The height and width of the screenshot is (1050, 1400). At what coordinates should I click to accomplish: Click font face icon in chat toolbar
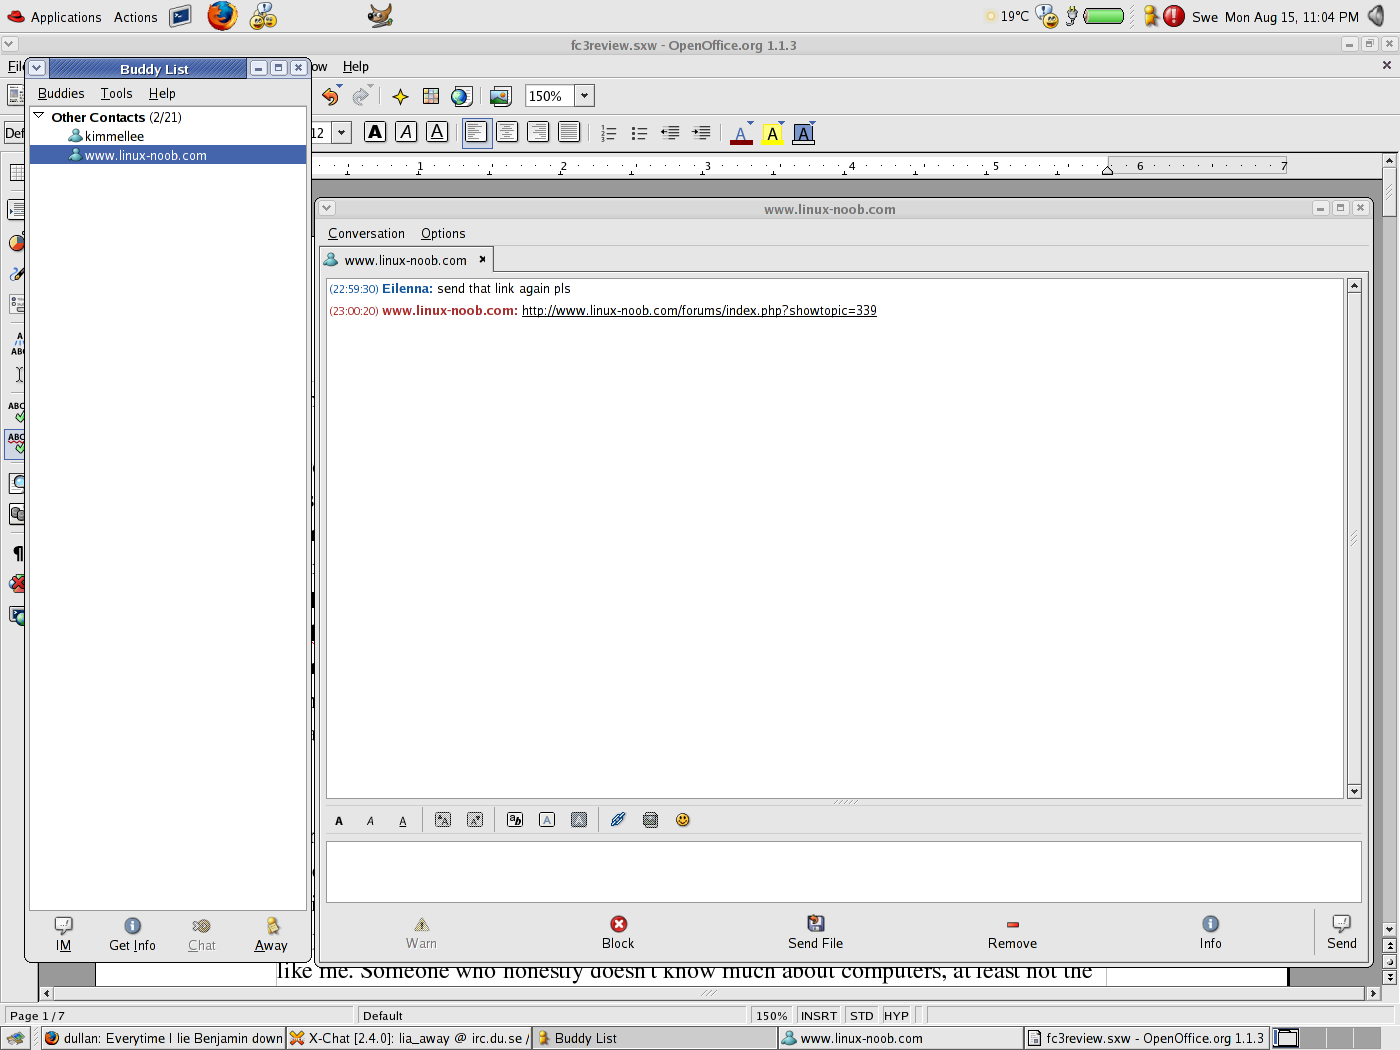pos(515,820)
